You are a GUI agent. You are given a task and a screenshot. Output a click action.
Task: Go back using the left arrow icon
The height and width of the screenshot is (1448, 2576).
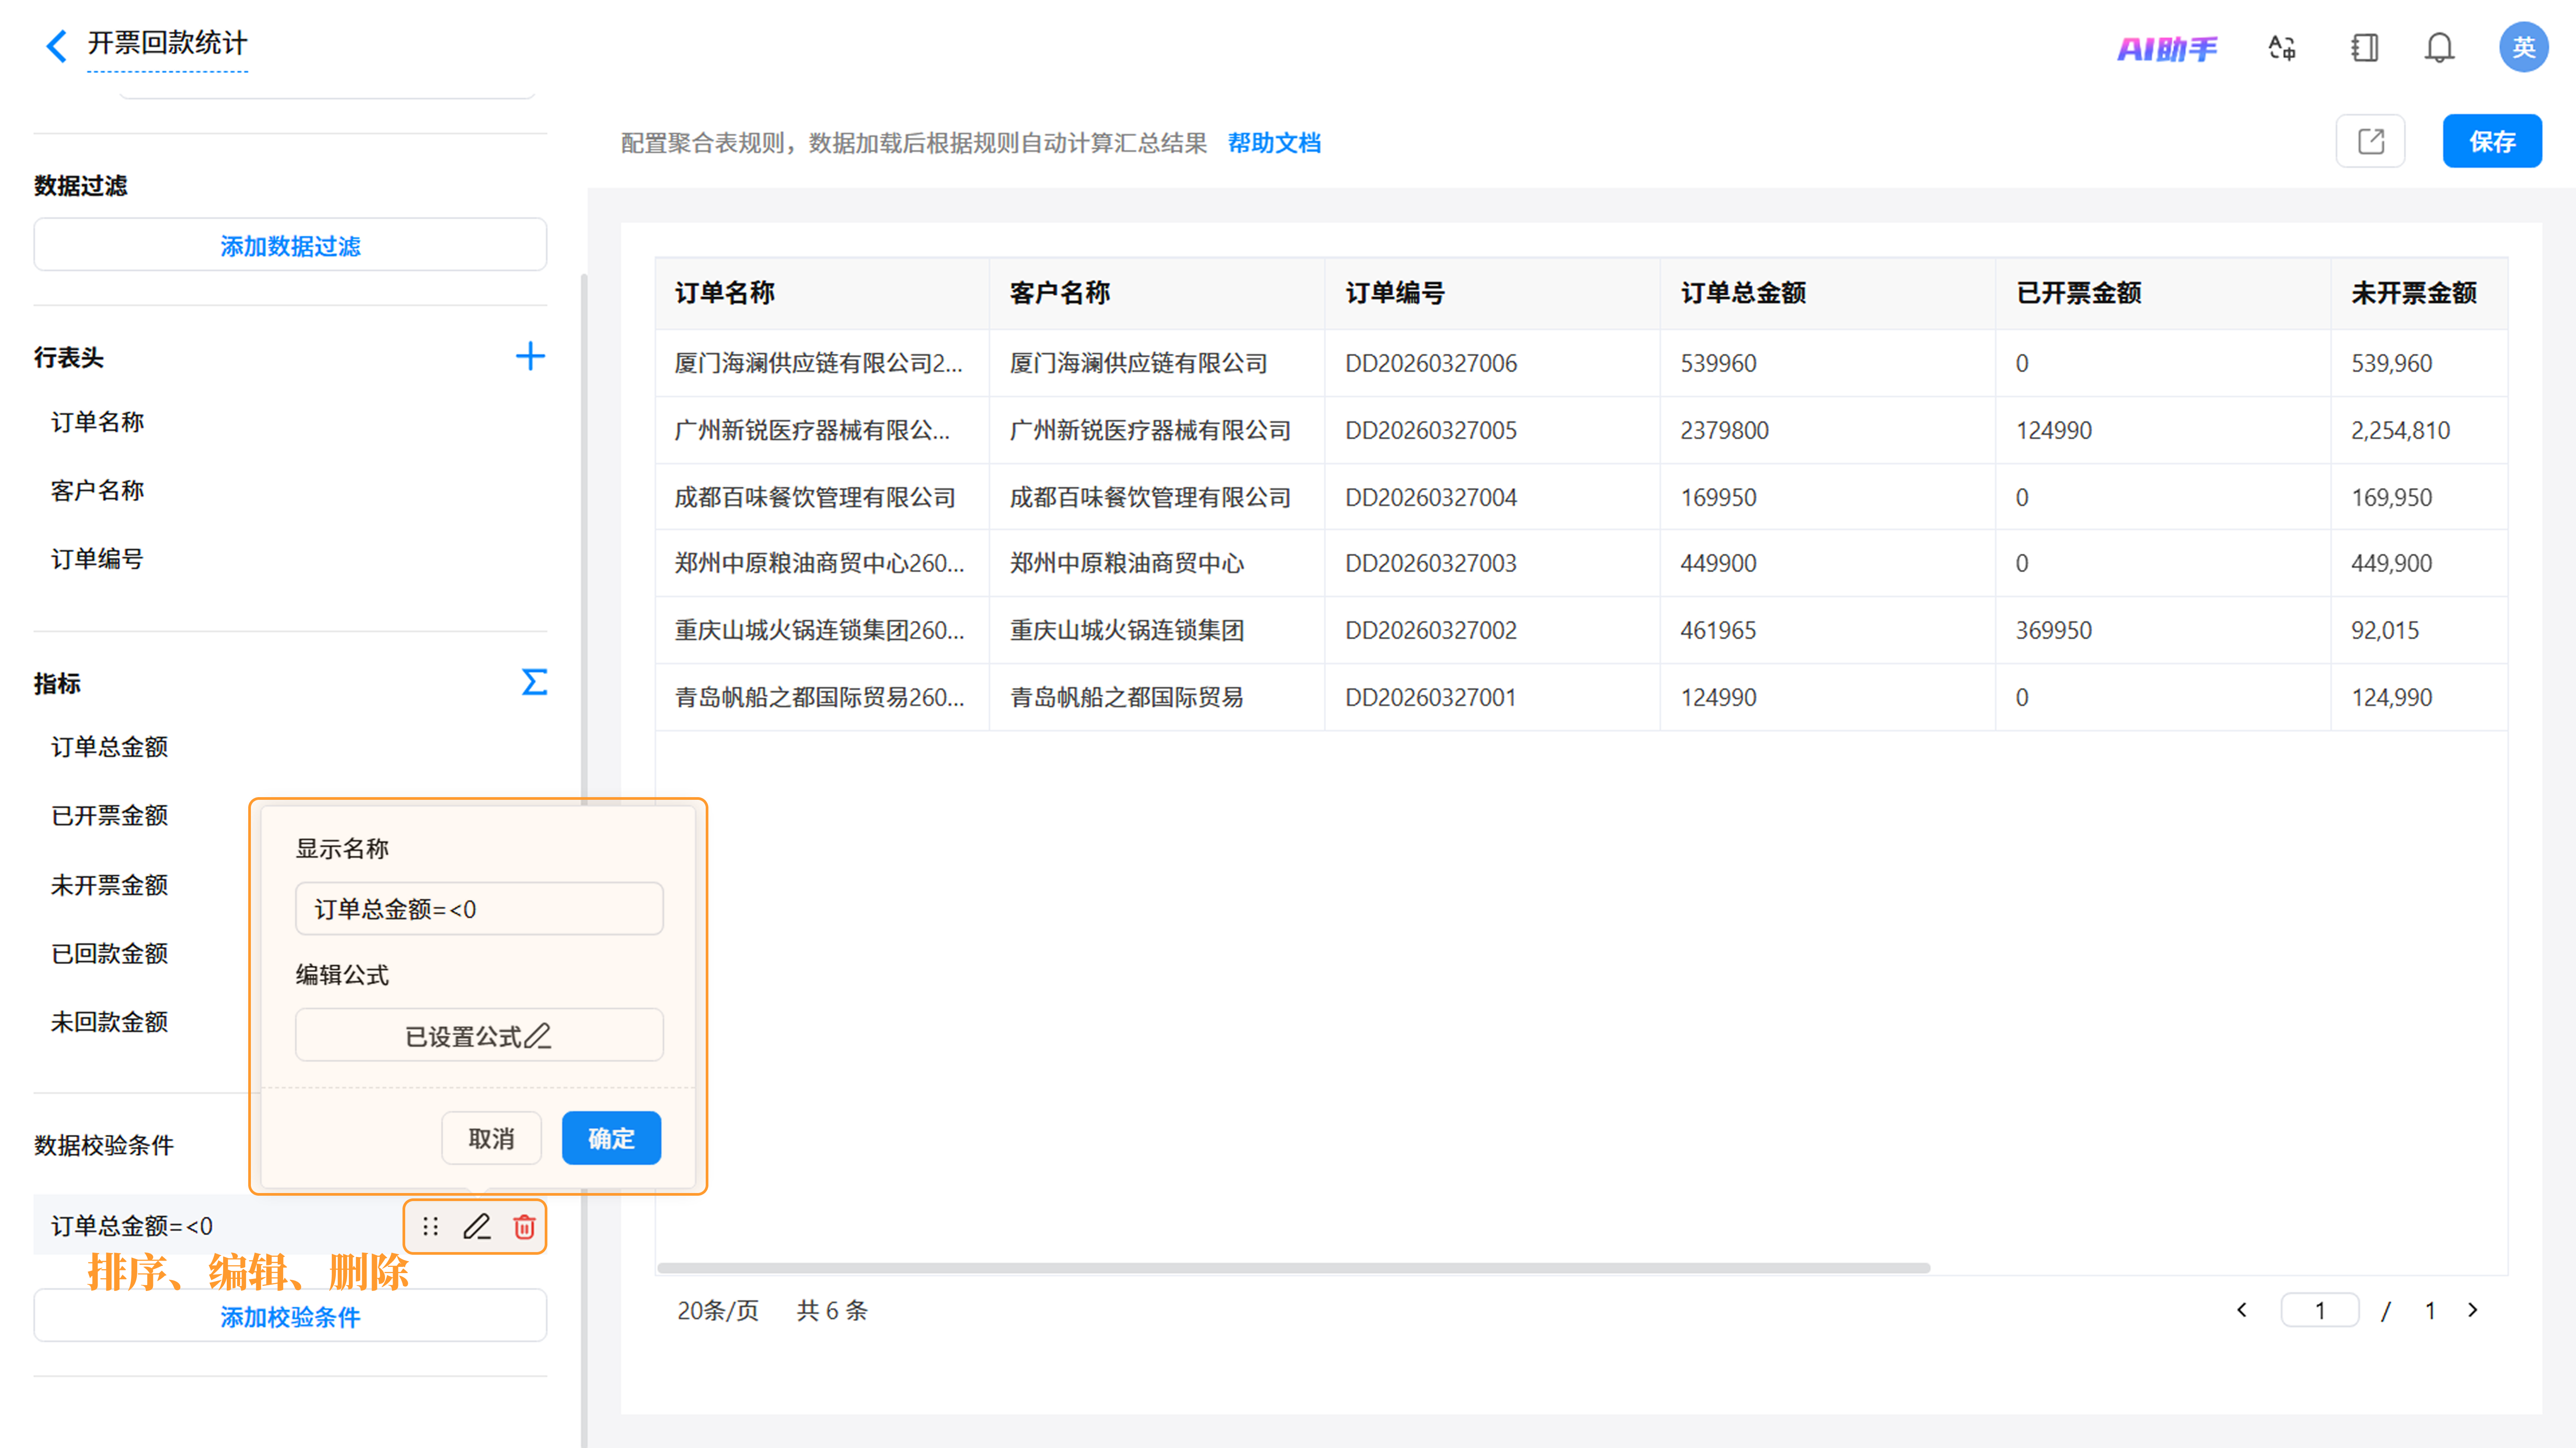pyautogui.click(x=57, y=46)
